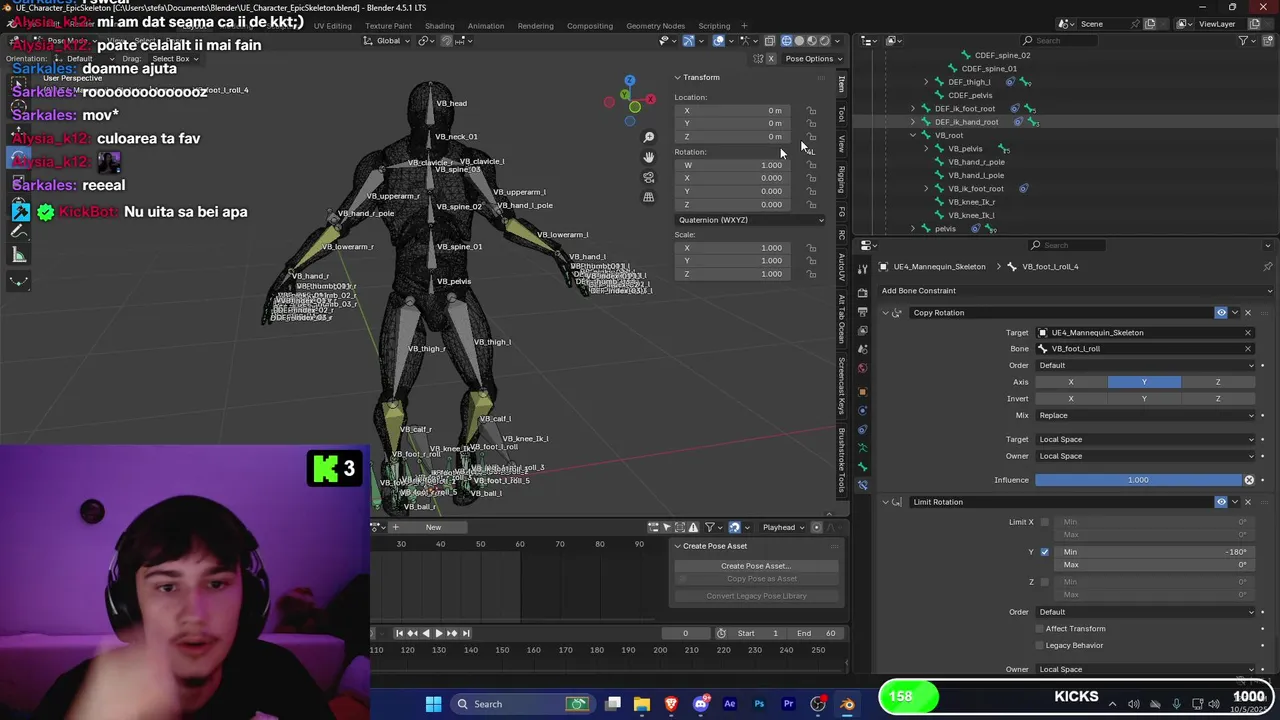Toggle Copy Rotation constraint visibility eye
This screenshot has height=720, width=1280.
tap(1221, 313)
